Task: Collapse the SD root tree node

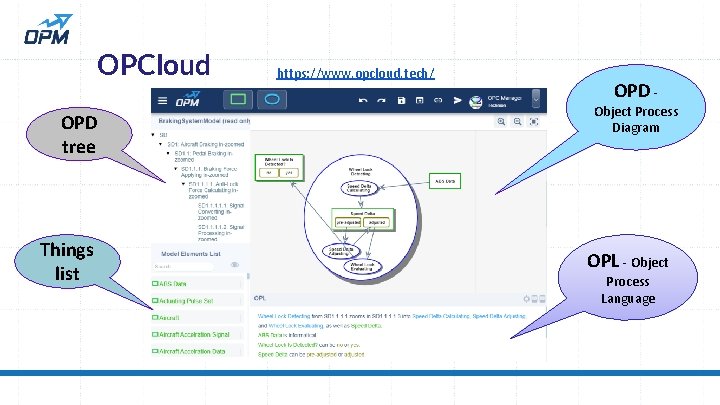Action: click(x=153, y=135)
